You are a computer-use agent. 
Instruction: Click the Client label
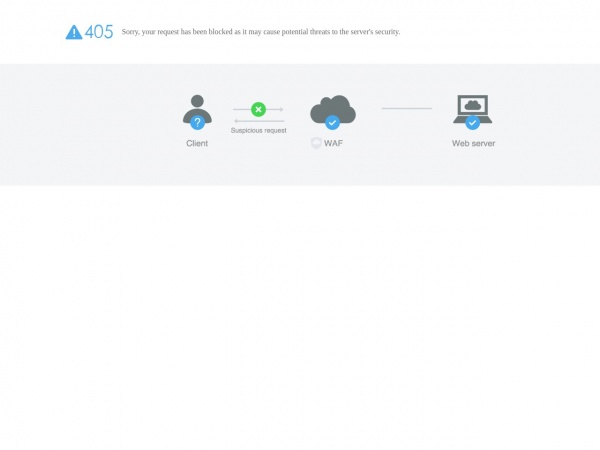[197, 143]
